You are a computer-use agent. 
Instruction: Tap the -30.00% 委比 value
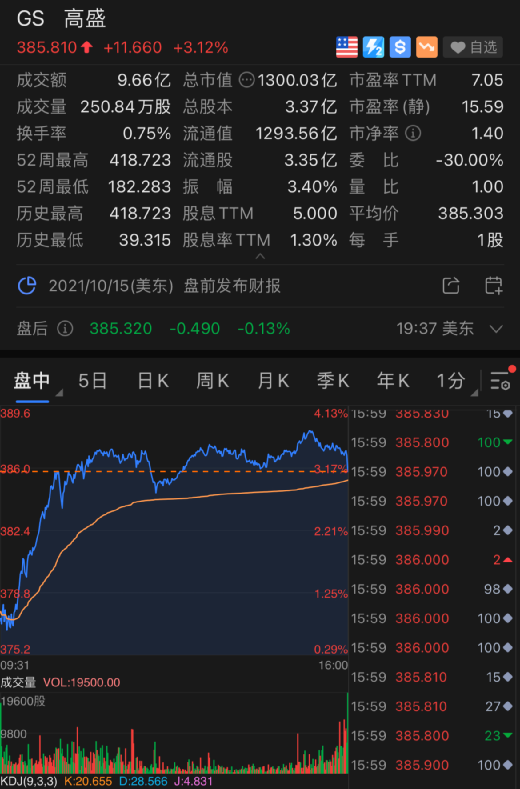coord(470,160)
